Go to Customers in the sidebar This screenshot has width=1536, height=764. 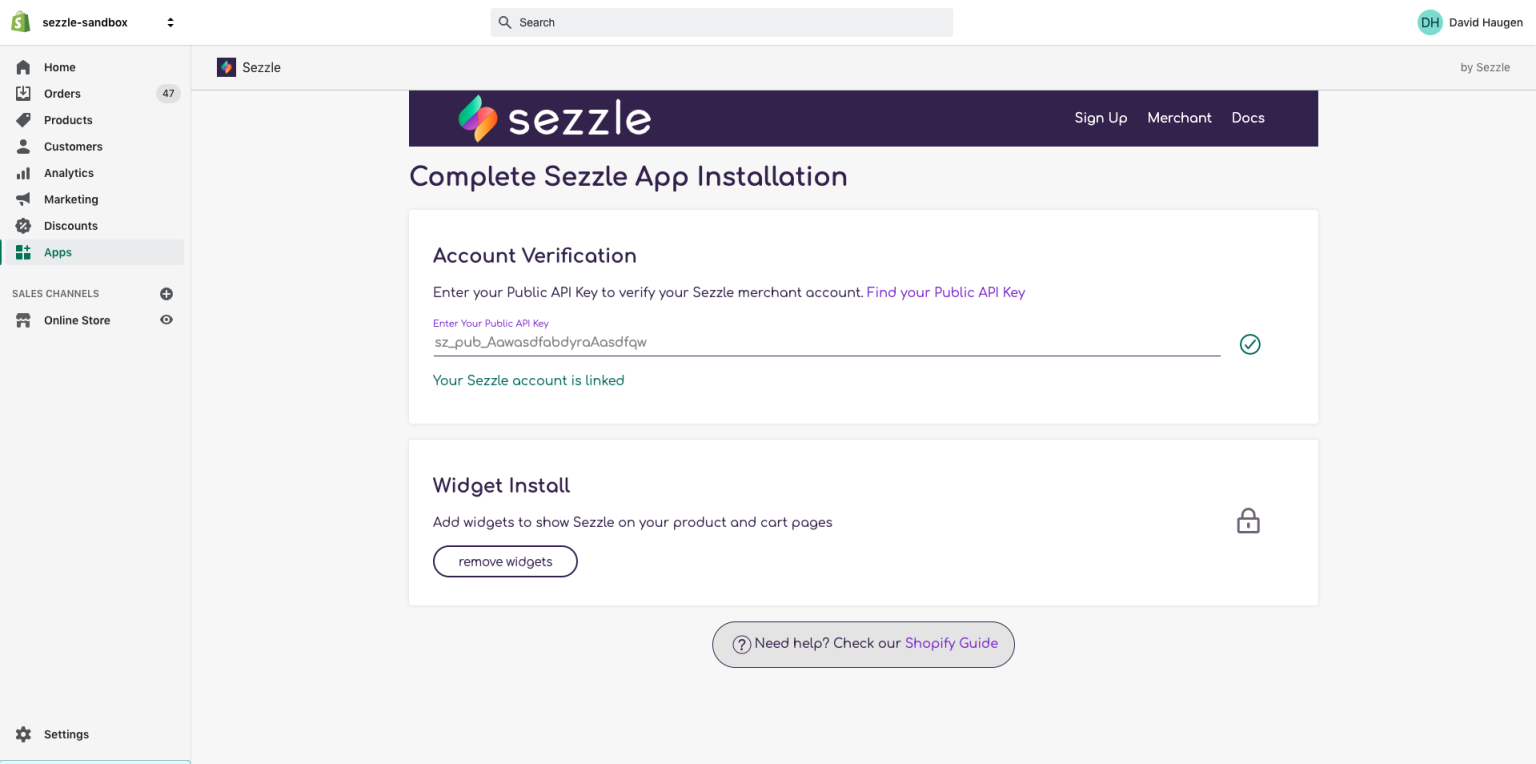pos(73,146)
